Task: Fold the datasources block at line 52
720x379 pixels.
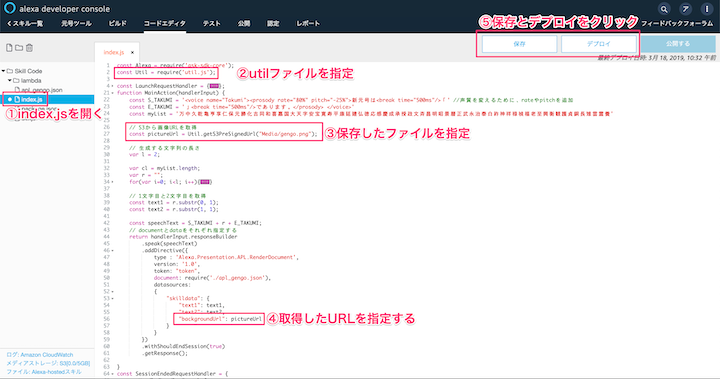Action: (112, 292)
